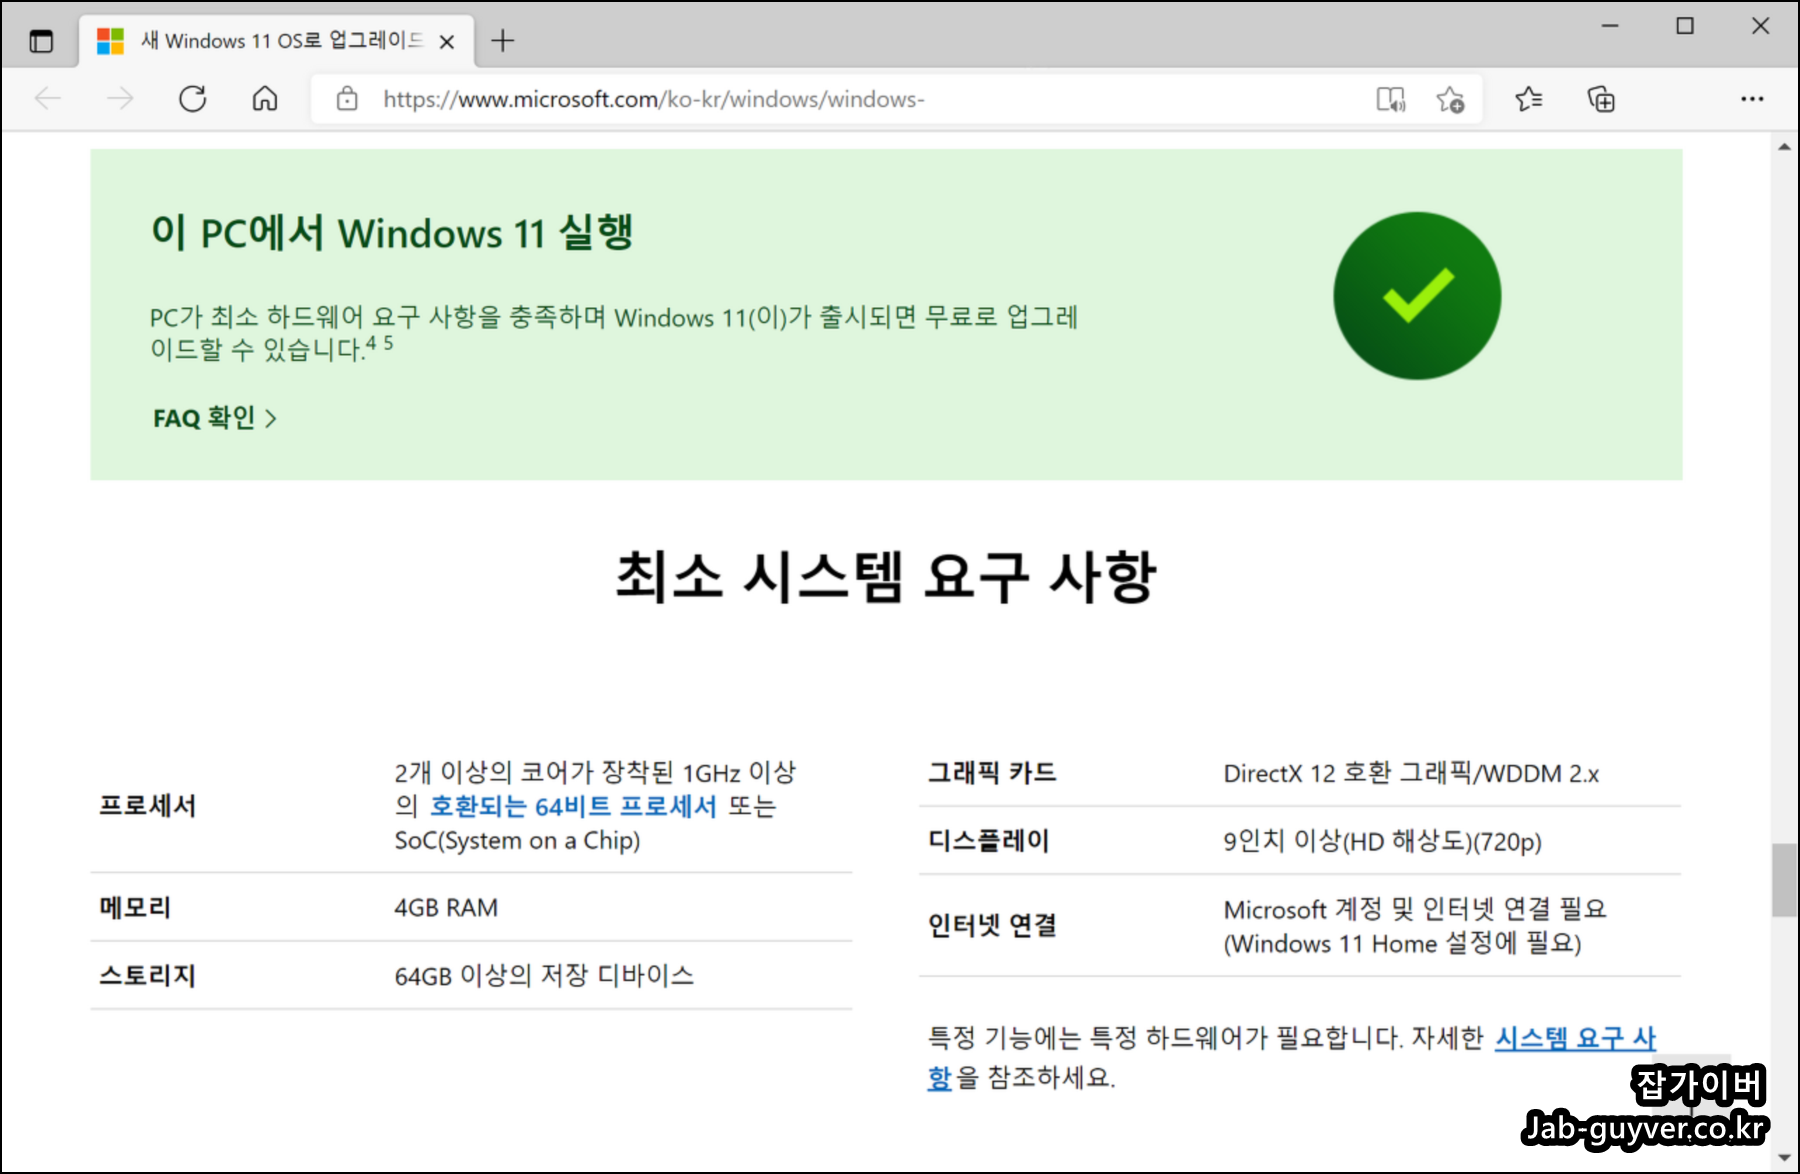Open the 호환되는 64비트 프로세서 link
The width and height of the screenshot is (1800, 1174).
pos(573,806)
